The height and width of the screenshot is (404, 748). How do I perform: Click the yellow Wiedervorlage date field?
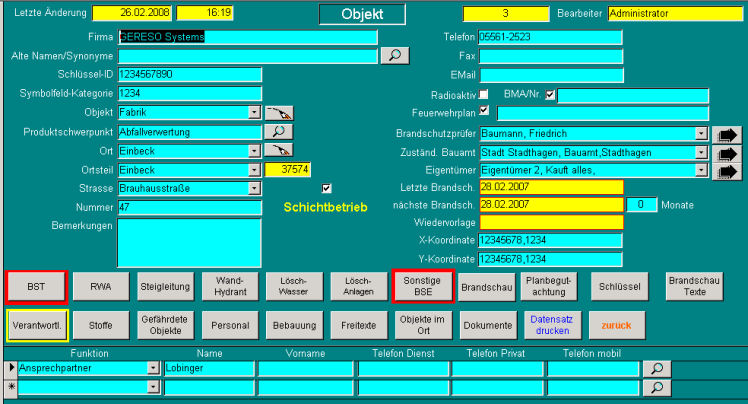tap(550, 222)
